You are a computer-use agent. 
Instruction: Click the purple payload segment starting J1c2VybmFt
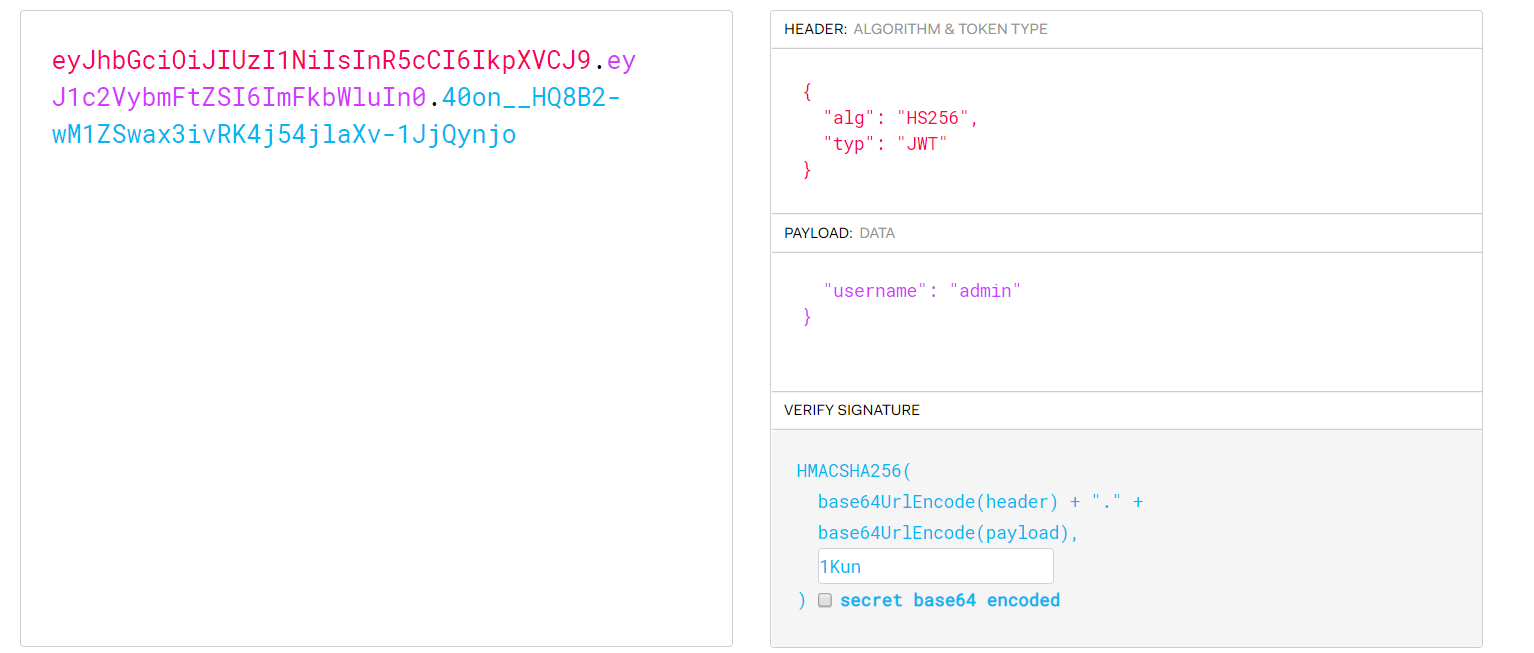coord(239,97)
